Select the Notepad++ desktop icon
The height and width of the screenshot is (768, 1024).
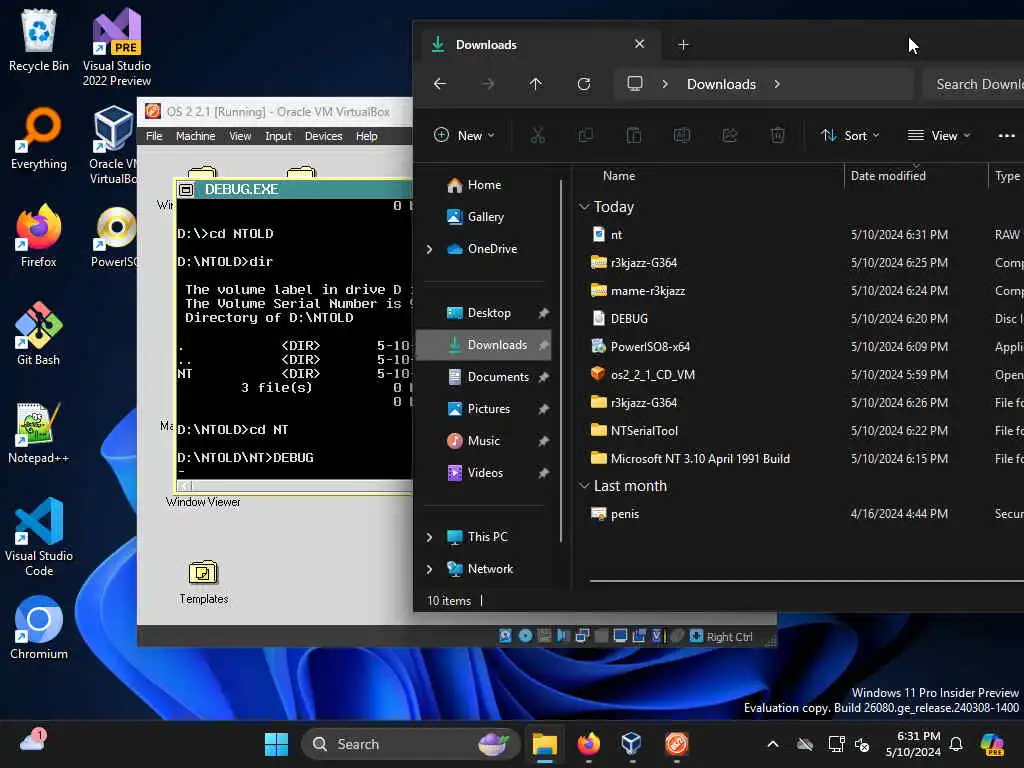click(39, 432)
